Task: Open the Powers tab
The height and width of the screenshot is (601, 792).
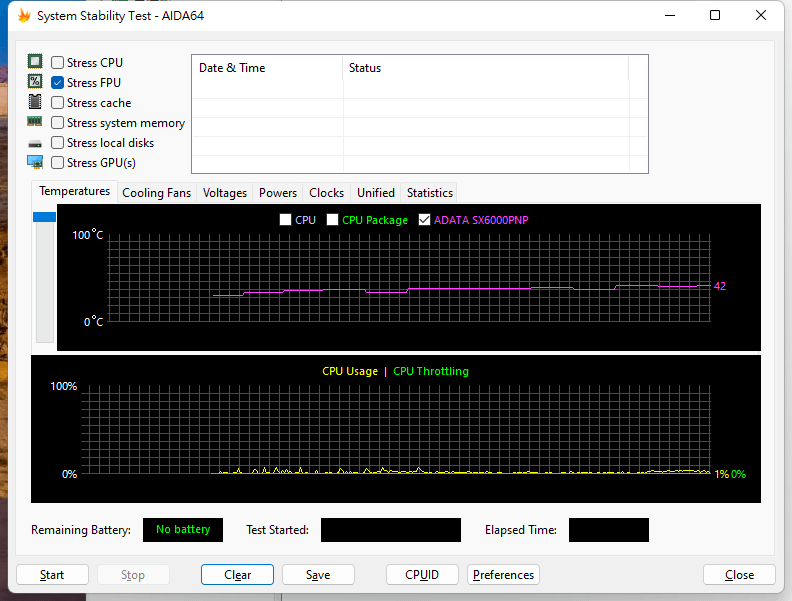Action: tap(278, 193)
